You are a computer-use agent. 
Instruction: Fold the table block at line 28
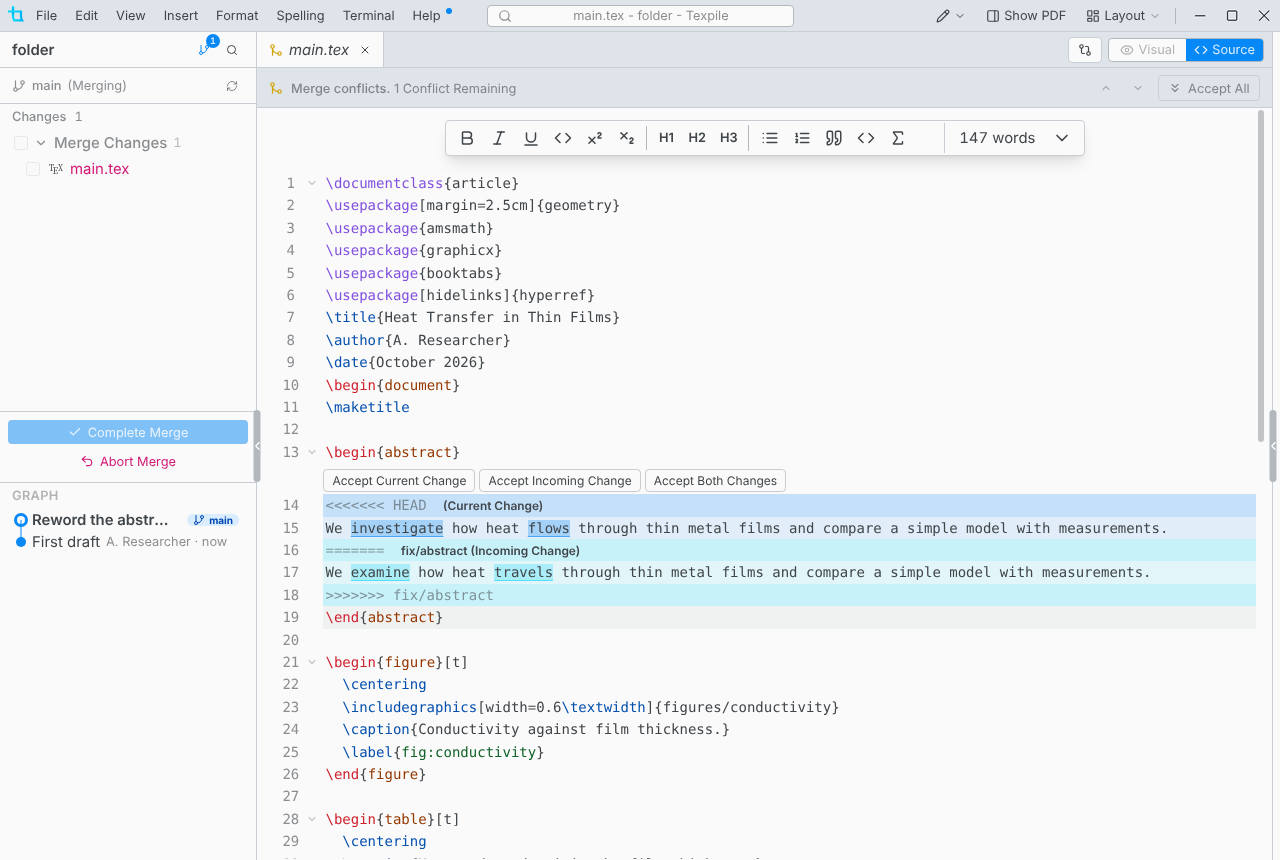[x=312, y=819]
